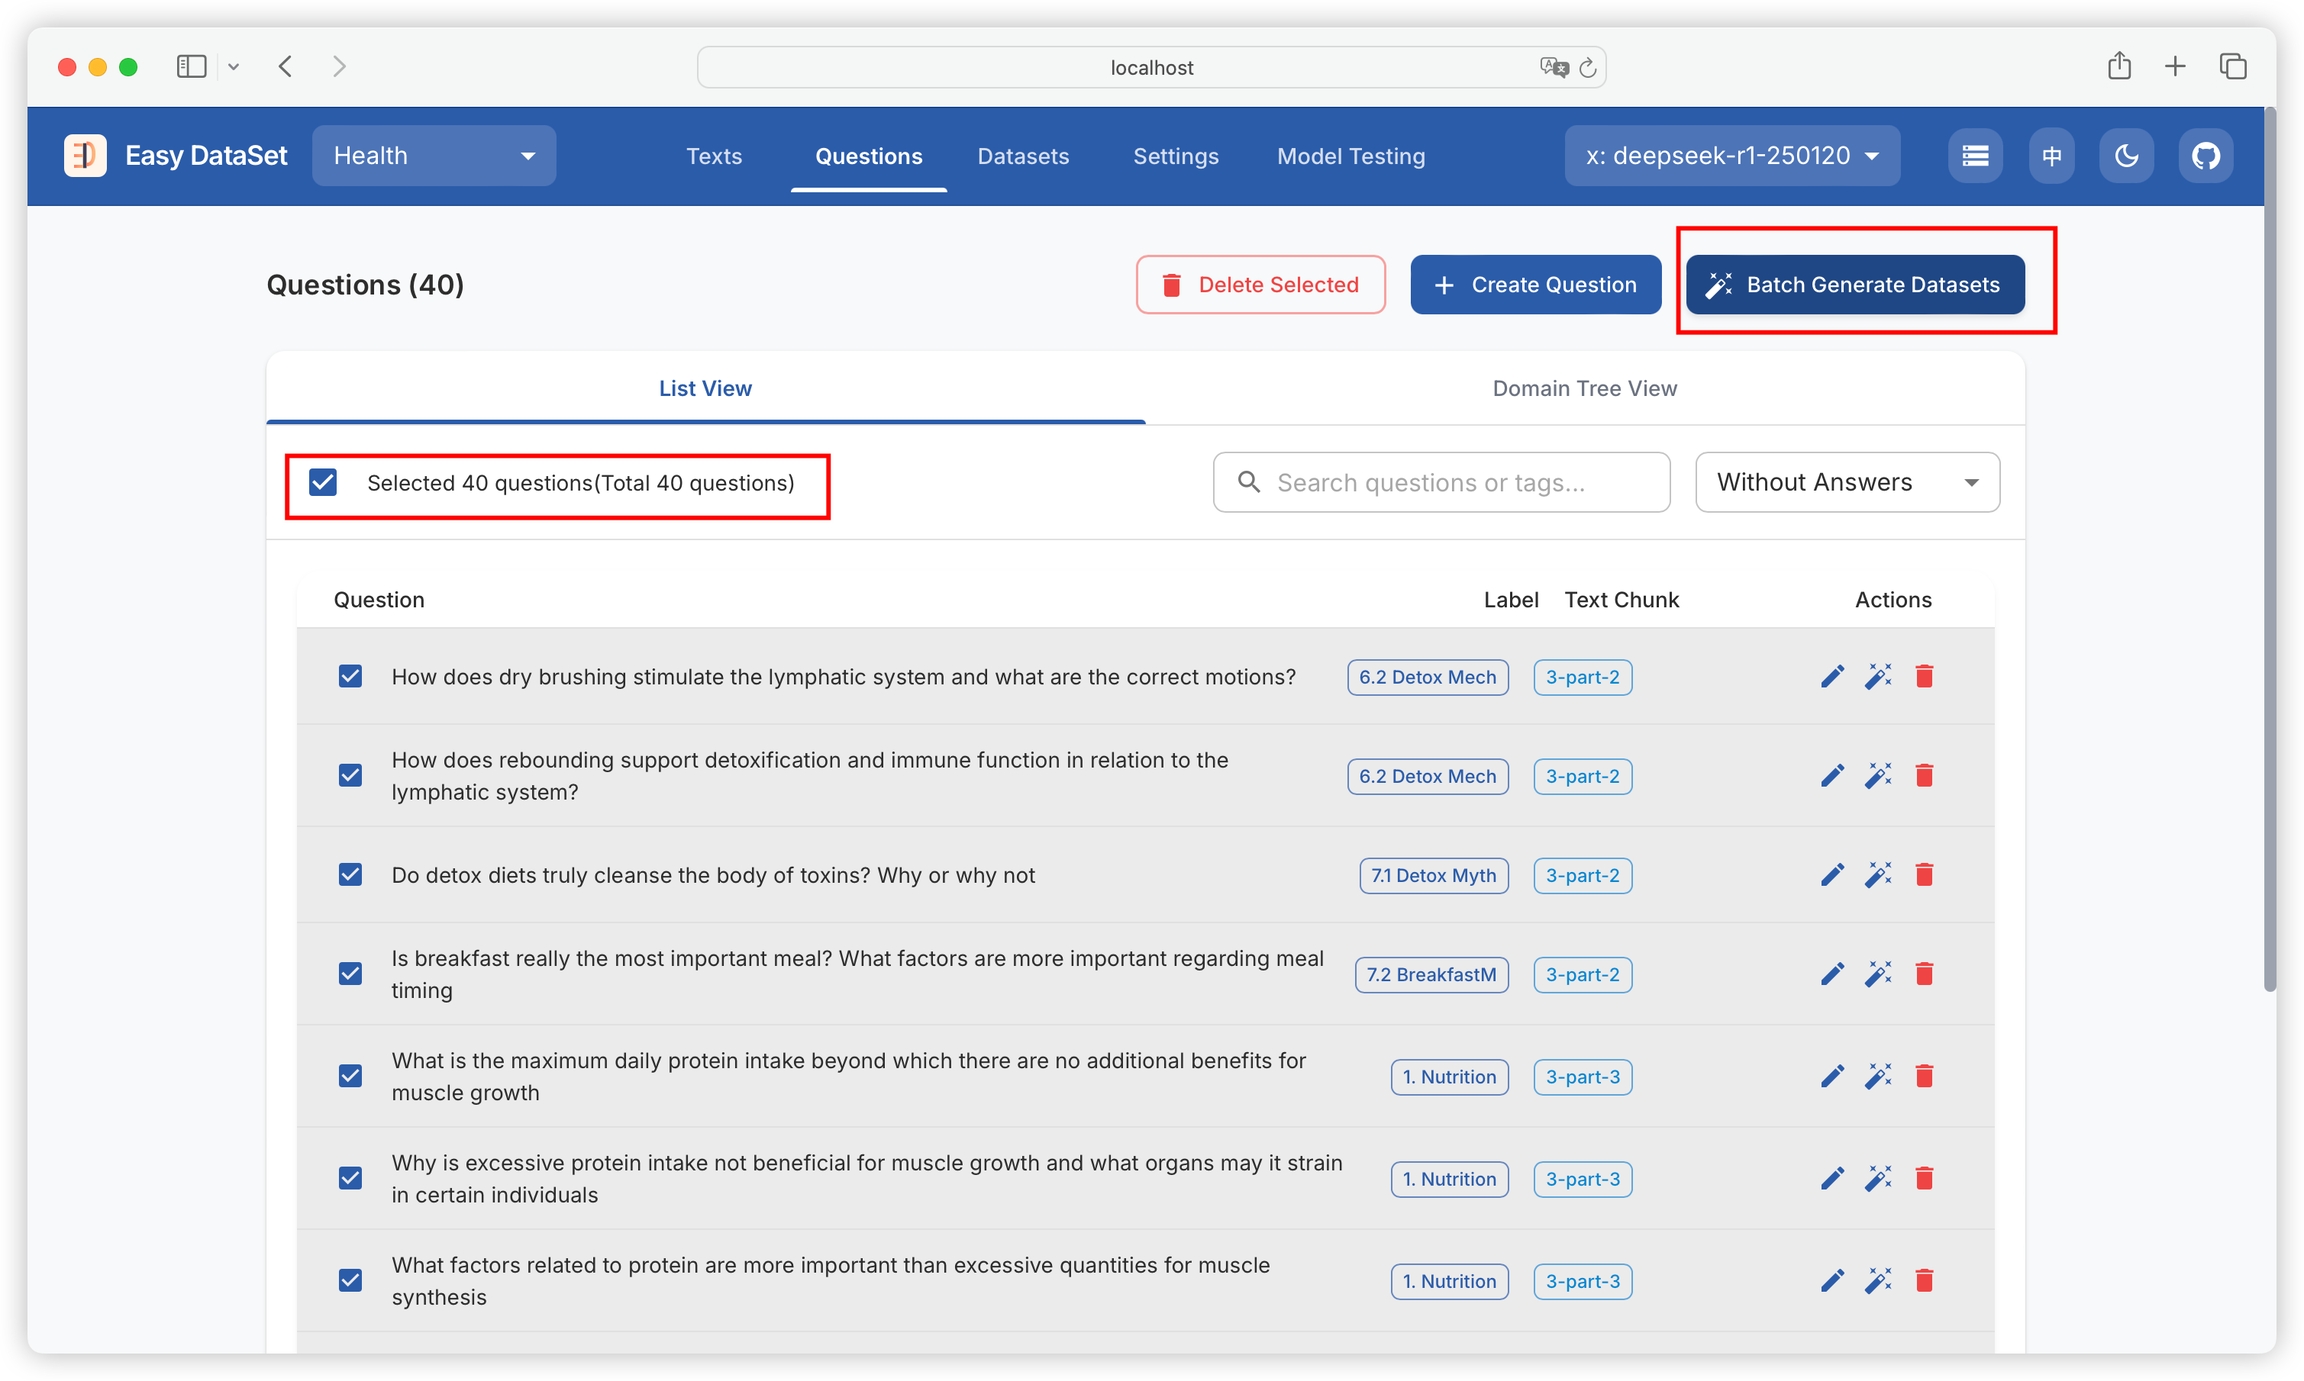Click language switch icon in header
This screenshot has width=2304, height=1381.
tap(2051, 156)
